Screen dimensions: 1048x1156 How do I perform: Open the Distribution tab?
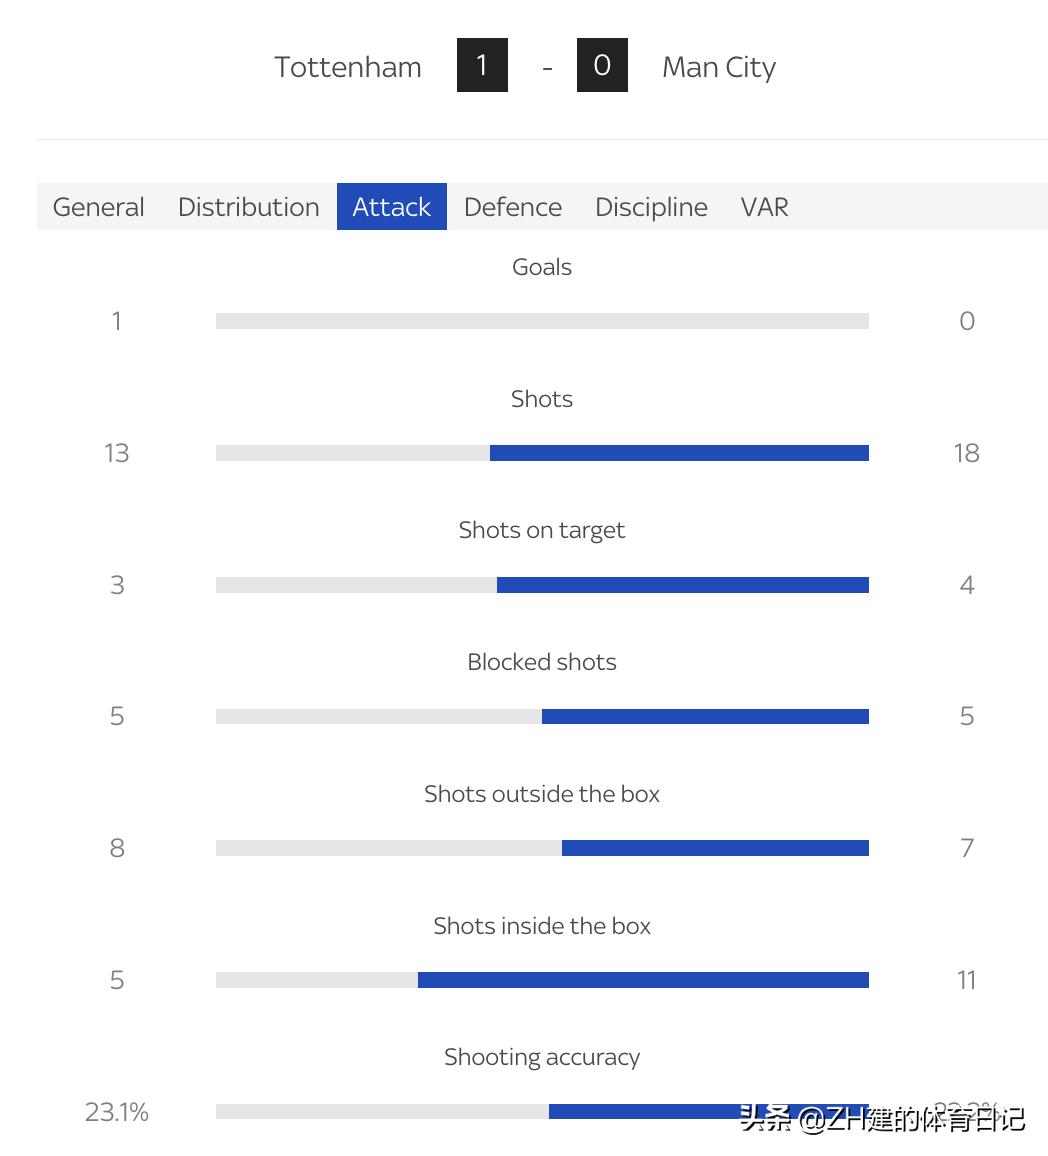click(x=248, y=206)
